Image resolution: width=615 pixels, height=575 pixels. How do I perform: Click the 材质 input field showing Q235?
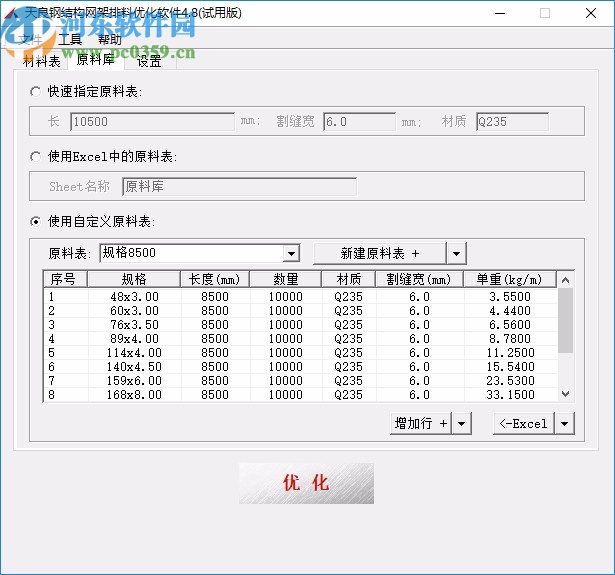[512, 122]
